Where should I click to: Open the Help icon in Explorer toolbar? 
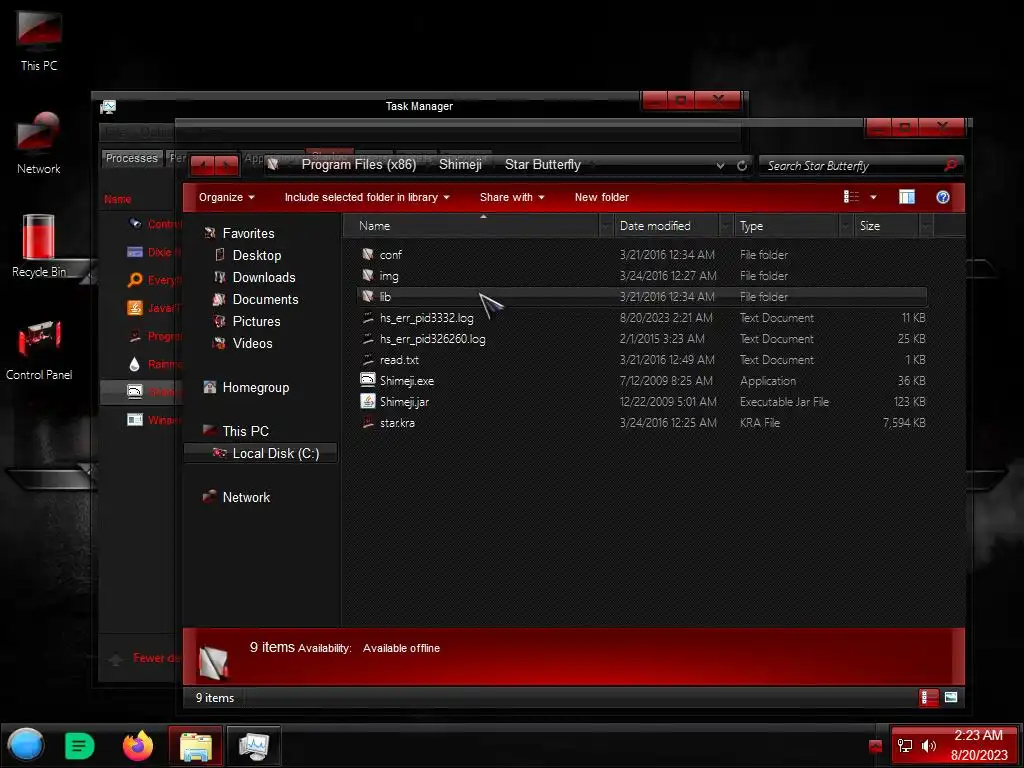click(x=942, y=197)
